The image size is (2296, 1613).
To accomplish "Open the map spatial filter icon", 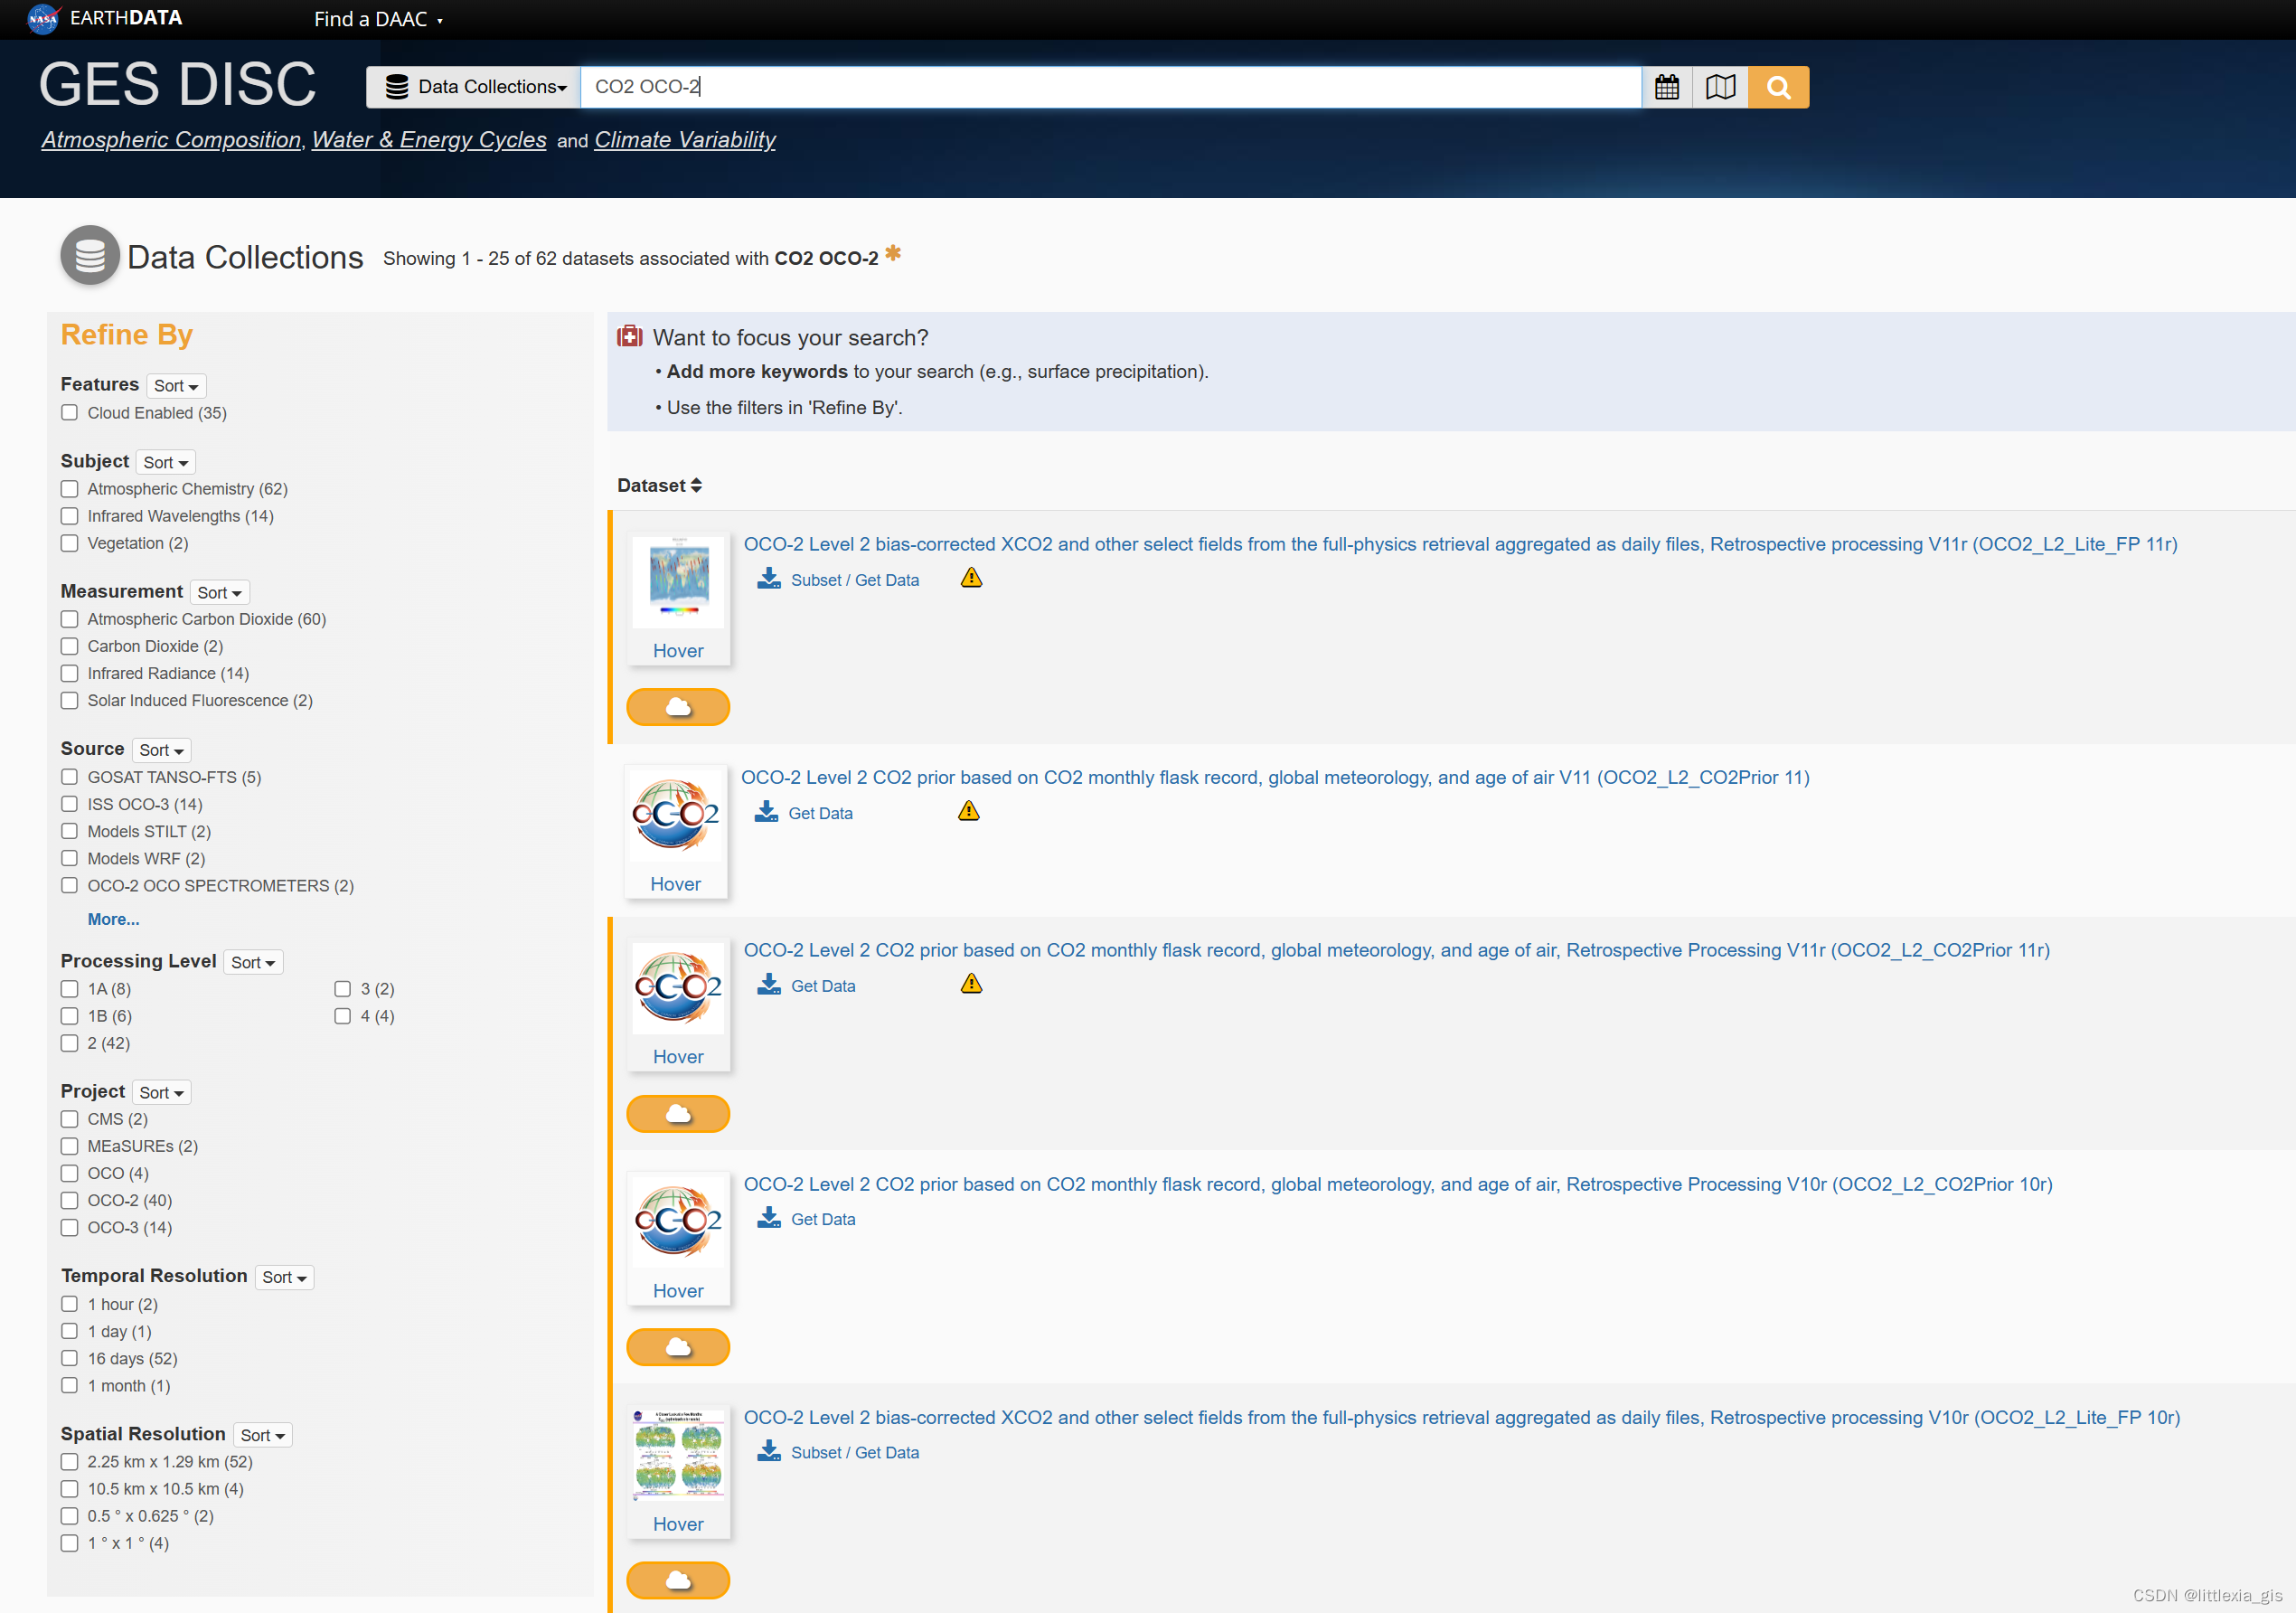I will coord(1720,87).
